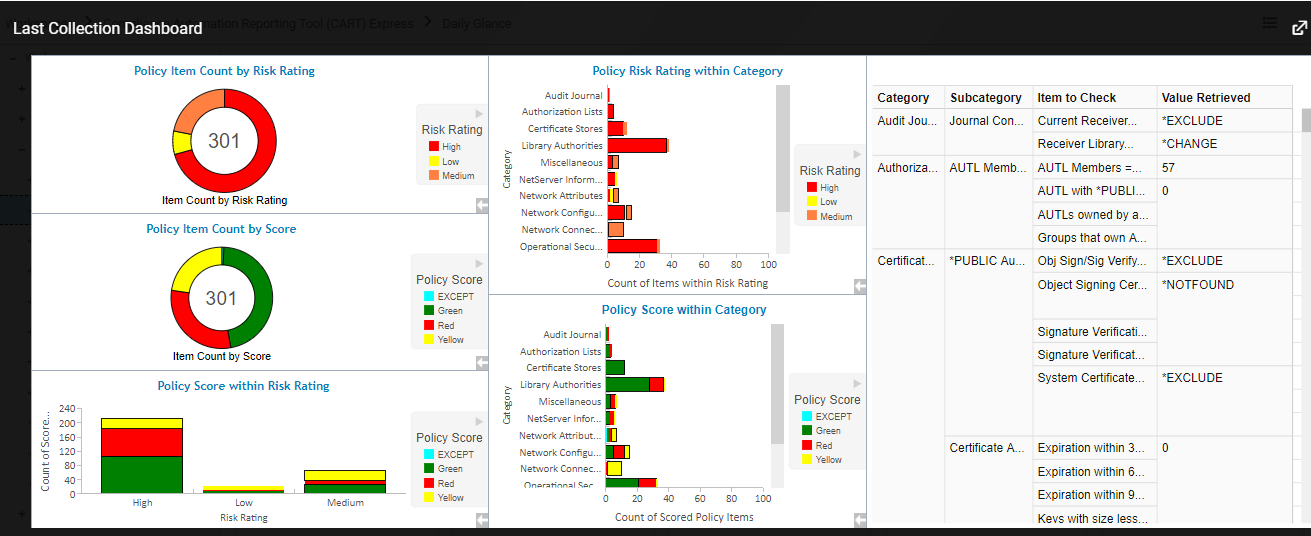Click back arrow icon under Policy Item Count by Risk Rating
This screenshot has width=1311, height=536.
tap(482, 204)
